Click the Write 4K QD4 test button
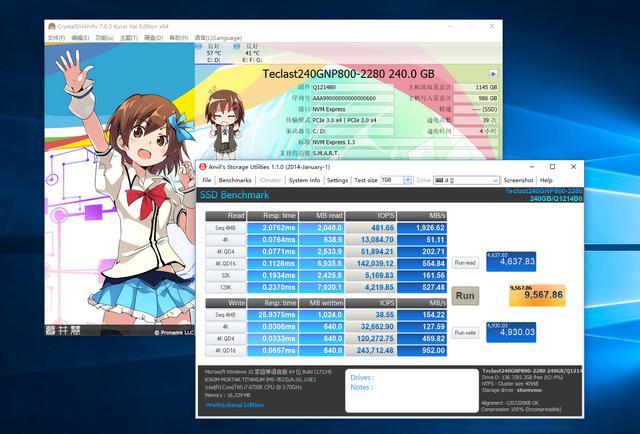The height and width of the screenshot is (434, 640). (x=226, y=338)
